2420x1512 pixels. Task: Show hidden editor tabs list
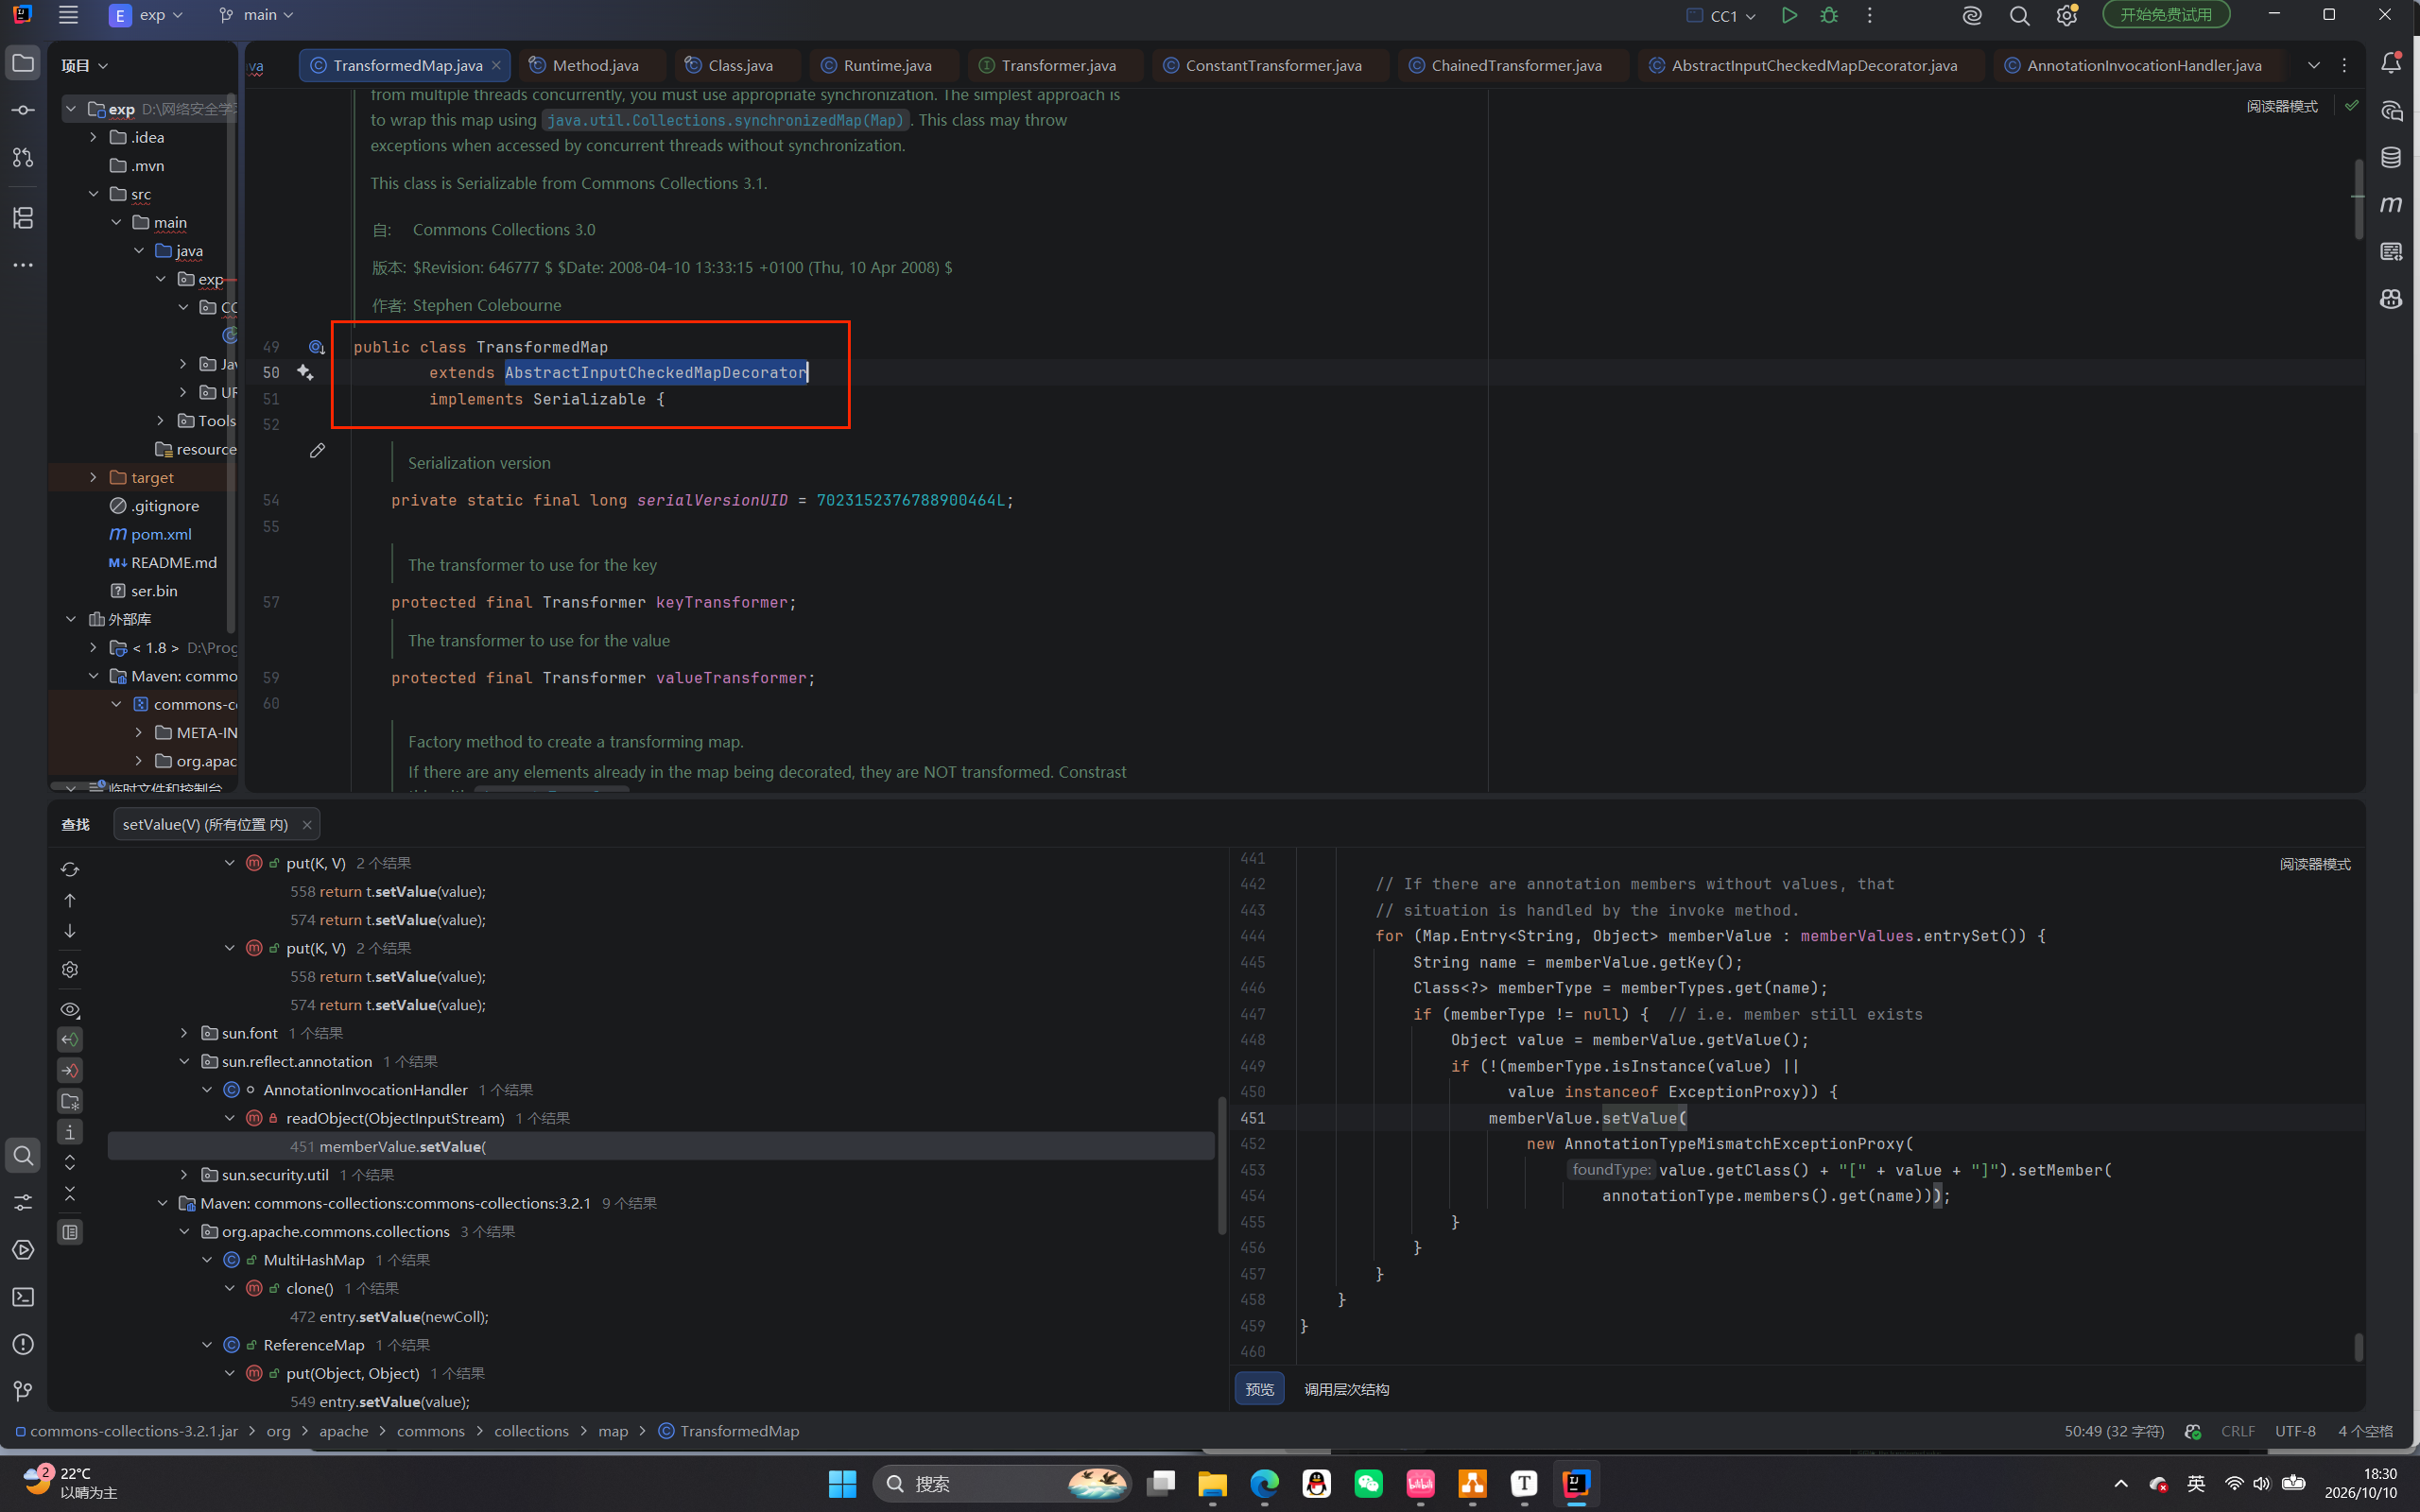point(2313,65)
